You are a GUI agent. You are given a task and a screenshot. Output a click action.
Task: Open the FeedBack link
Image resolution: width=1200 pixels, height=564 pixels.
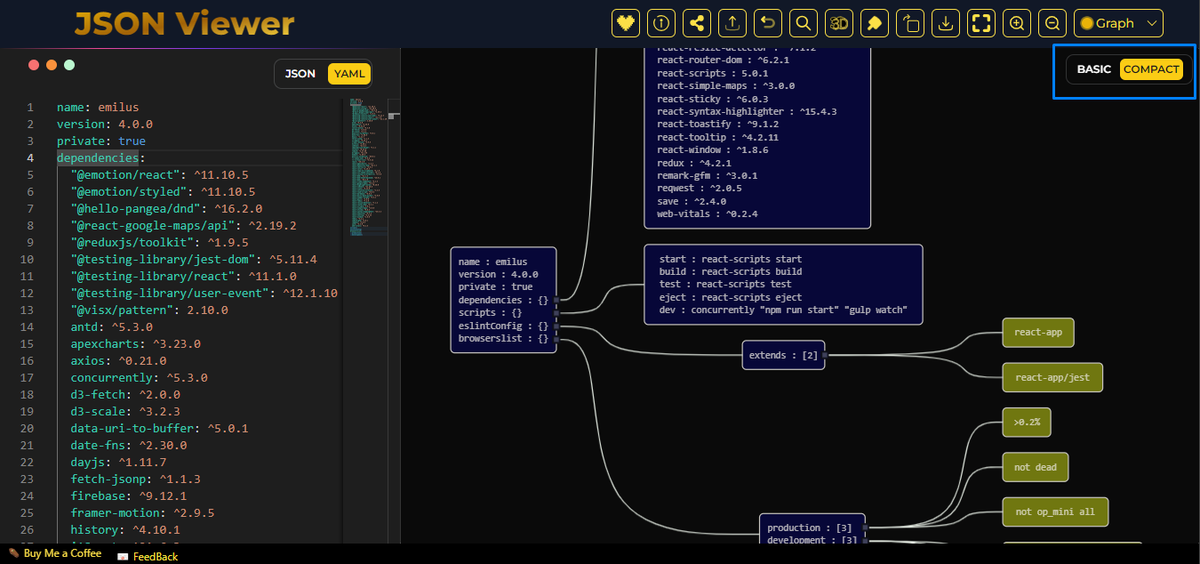click(x=147, y=556)
